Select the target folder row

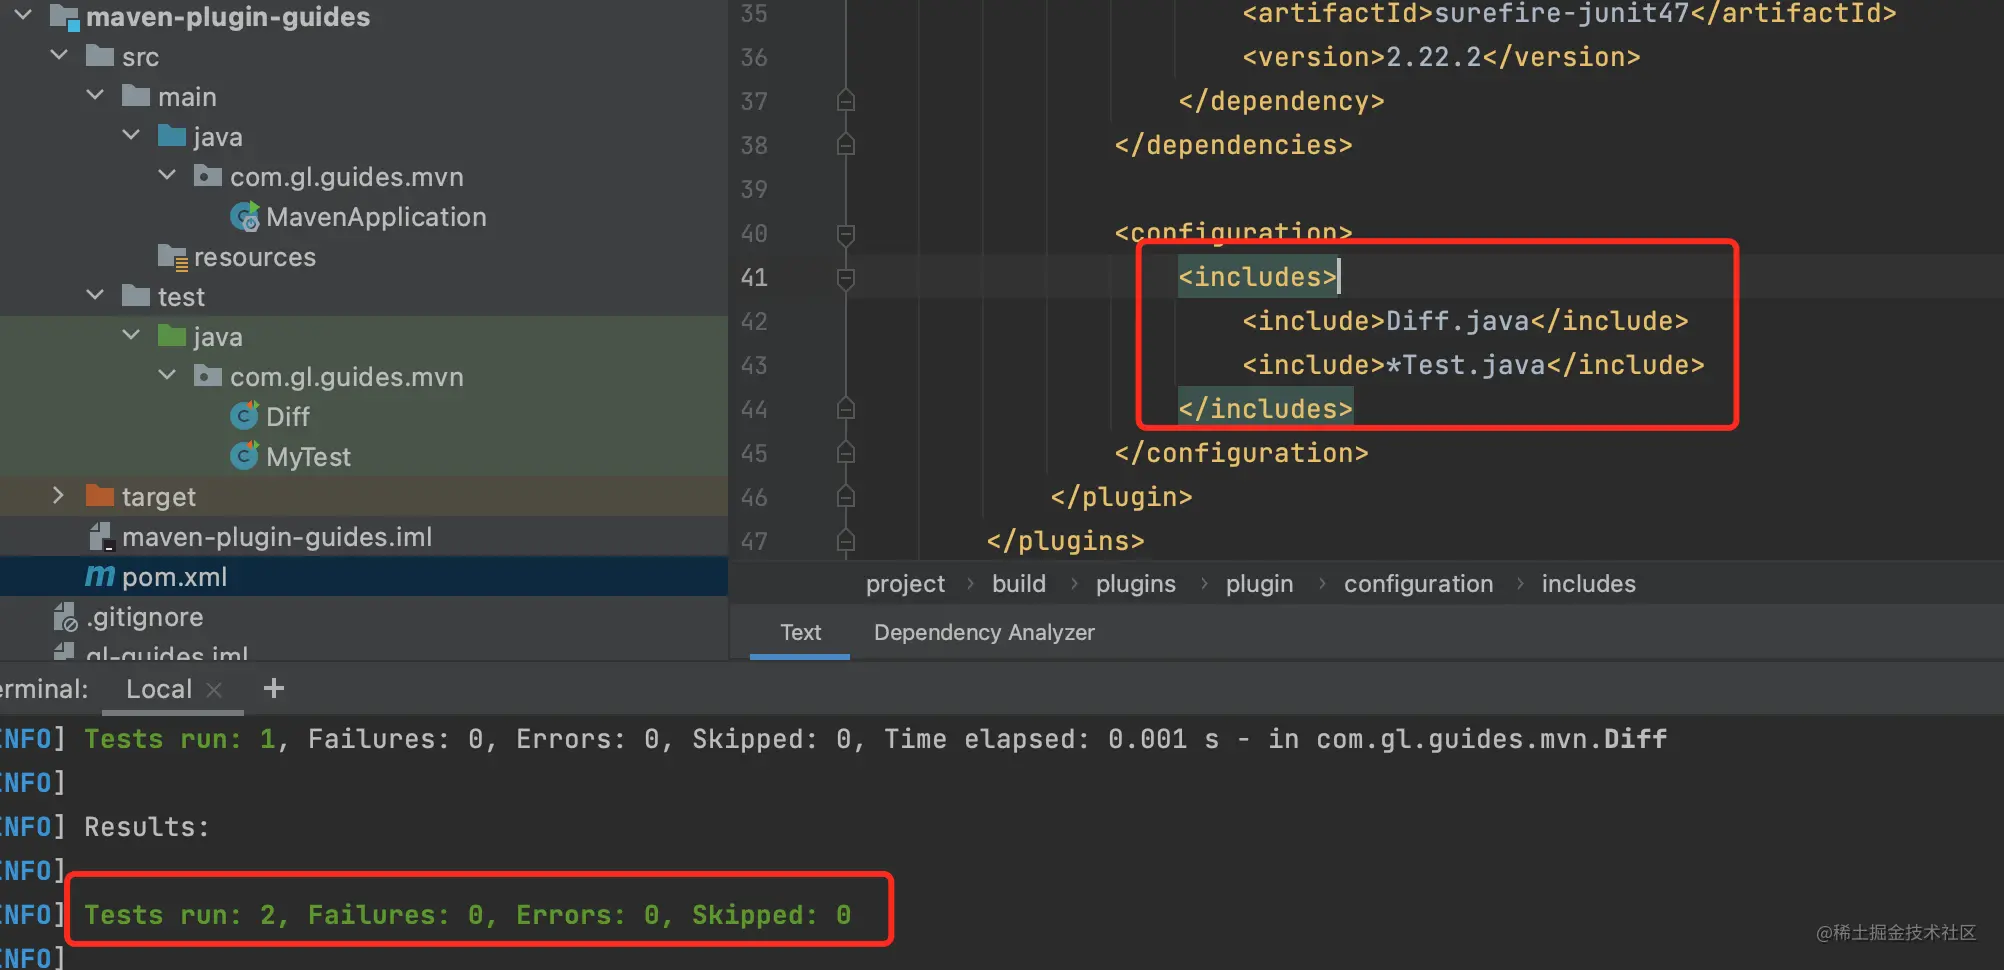click(364, 496)
